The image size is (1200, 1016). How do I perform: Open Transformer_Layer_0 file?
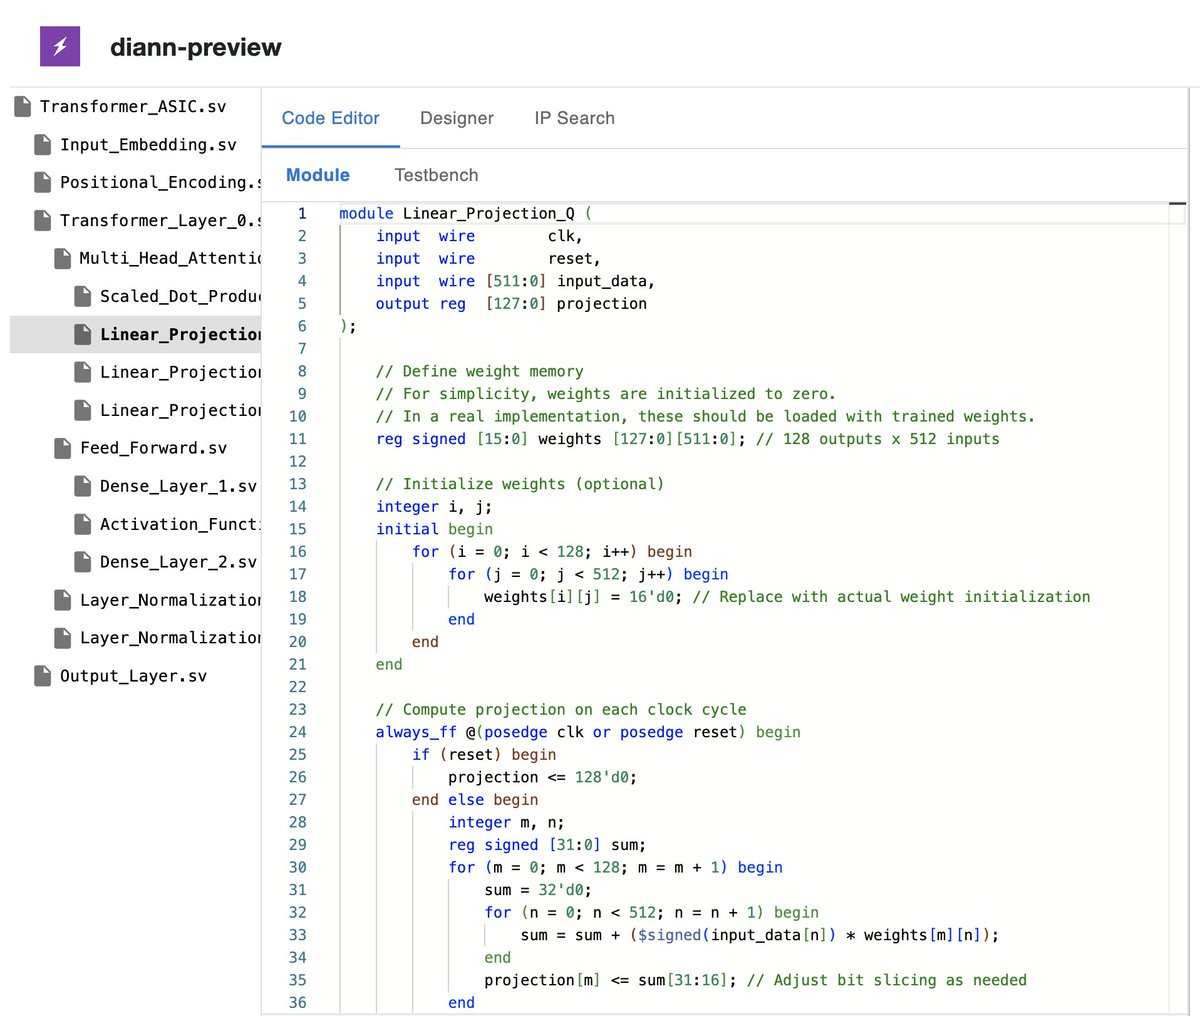[160, 220]
